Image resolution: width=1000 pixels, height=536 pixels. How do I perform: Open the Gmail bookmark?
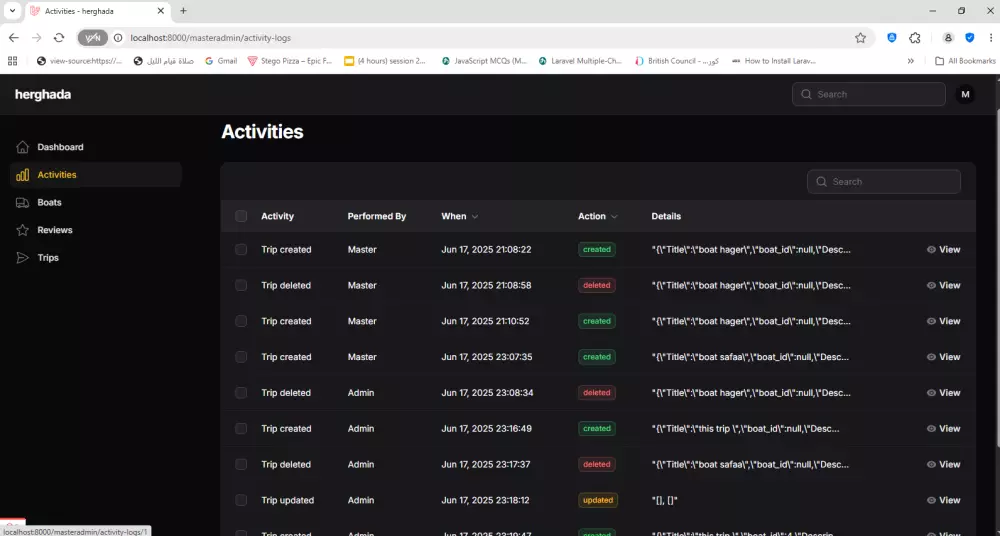220,61
